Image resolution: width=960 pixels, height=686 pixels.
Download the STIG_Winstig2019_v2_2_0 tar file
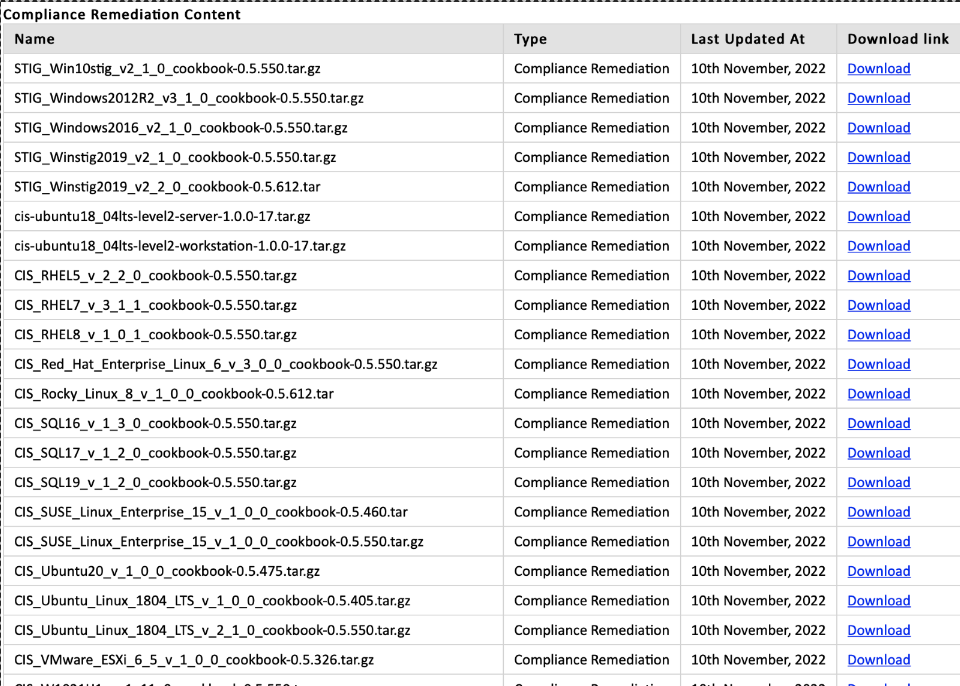click(x=878, y=186)
